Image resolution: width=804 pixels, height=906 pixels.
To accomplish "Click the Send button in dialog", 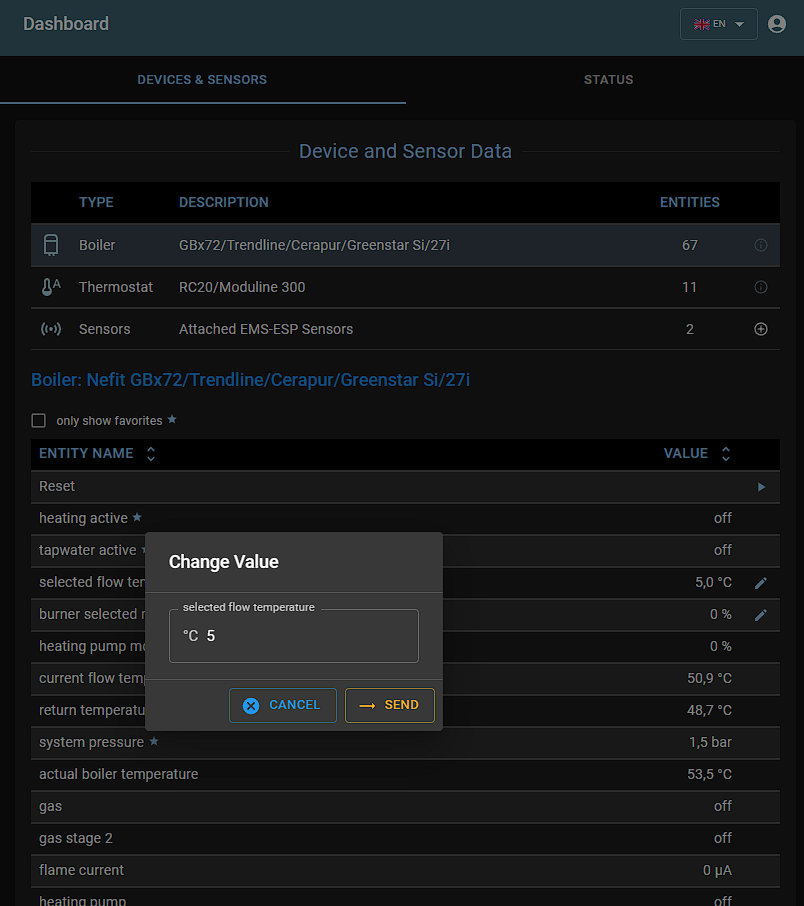I will click(x=390, y=705).
